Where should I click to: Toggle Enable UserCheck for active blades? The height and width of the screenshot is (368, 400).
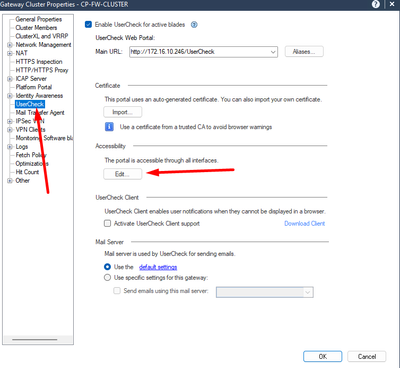coord(88,24)
